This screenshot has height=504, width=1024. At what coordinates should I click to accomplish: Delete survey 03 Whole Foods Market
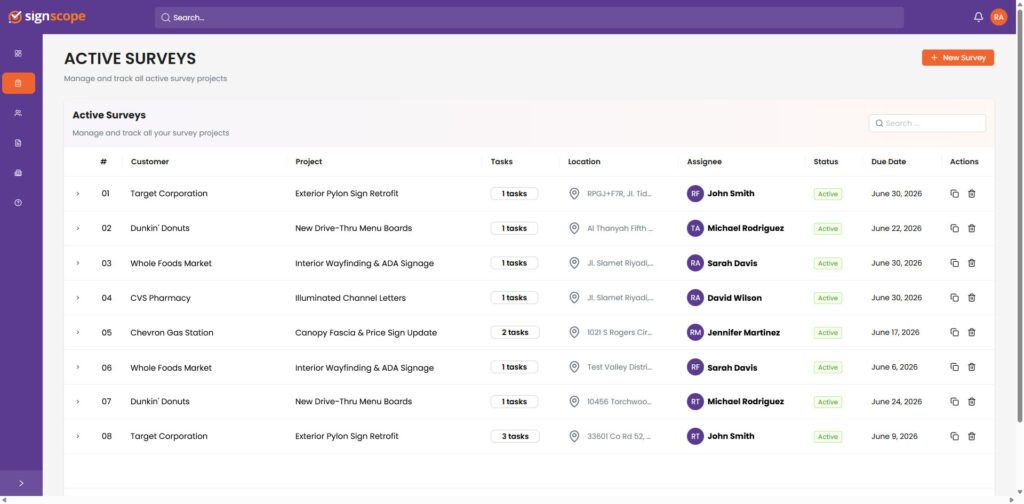(x=972, y=263)
